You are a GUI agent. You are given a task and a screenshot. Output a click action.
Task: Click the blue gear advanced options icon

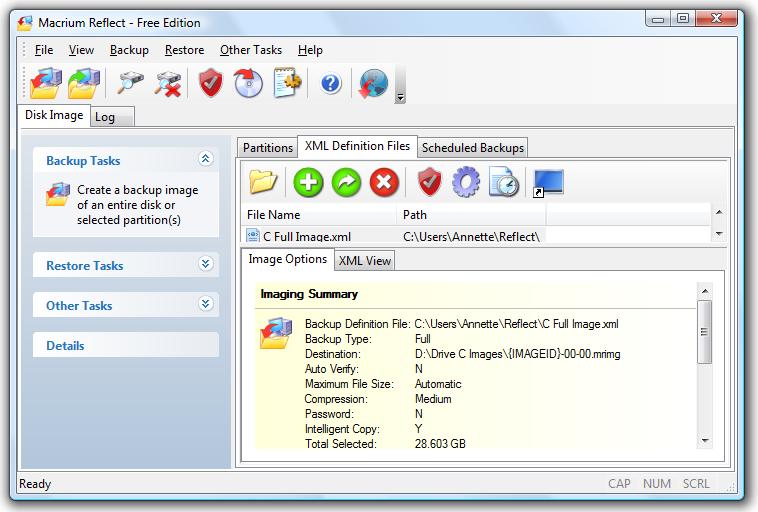click(x=466, y=182)
